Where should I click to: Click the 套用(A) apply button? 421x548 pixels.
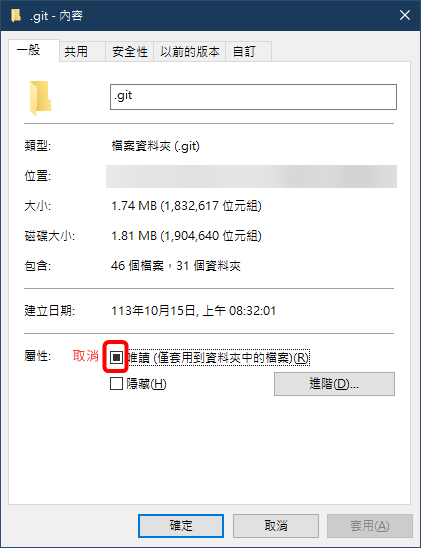(370, 526)
